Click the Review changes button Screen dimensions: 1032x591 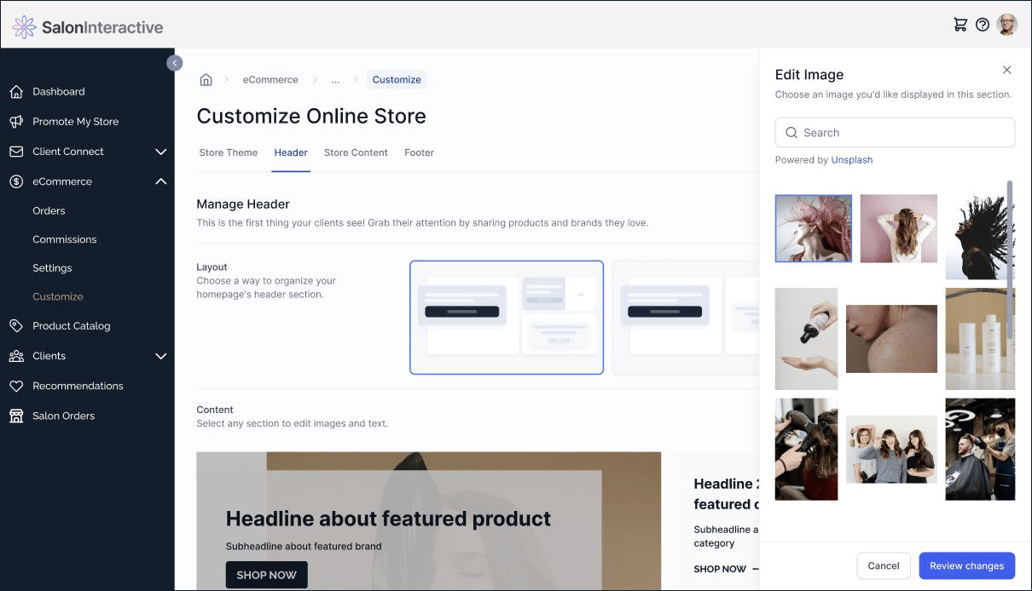[966, 565]
